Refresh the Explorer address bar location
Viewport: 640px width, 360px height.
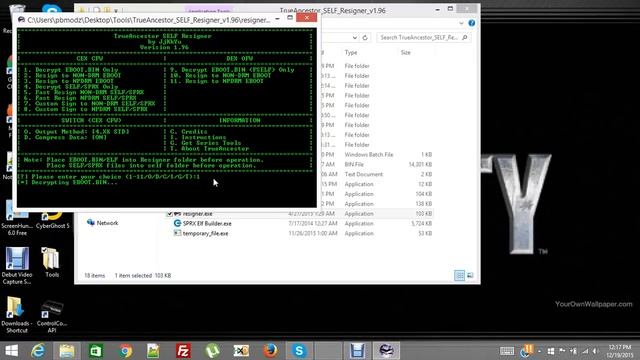click(x=365, y=38)
